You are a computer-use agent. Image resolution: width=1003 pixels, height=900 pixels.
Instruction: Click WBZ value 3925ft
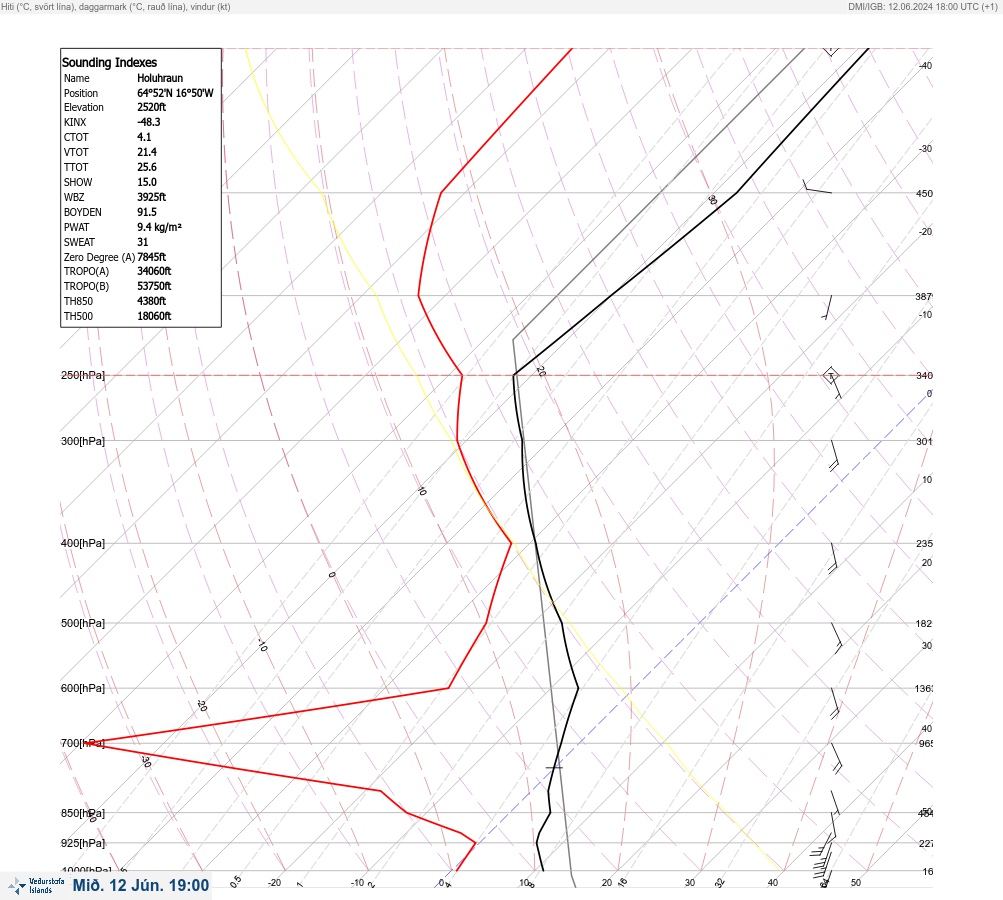click(152, 197)
